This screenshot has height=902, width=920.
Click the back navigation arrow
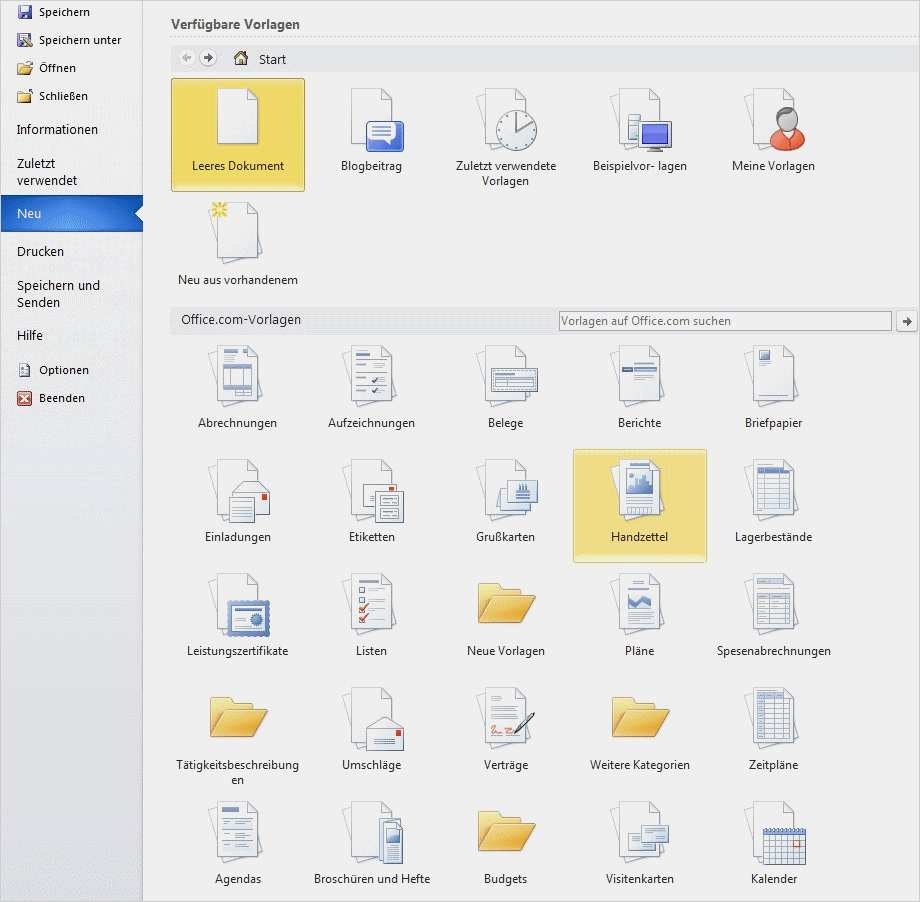[187, 58]
